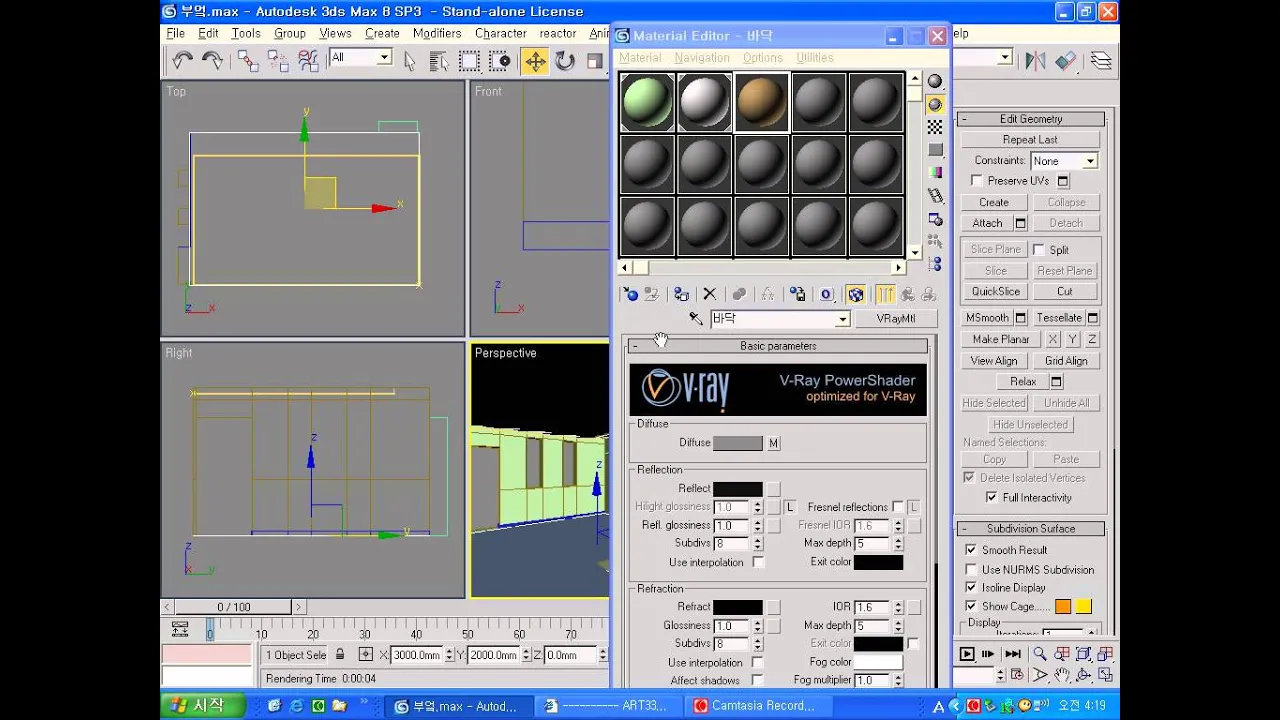
Task: Uncheck Smooth Result checkbox
Action: (971, 550)
